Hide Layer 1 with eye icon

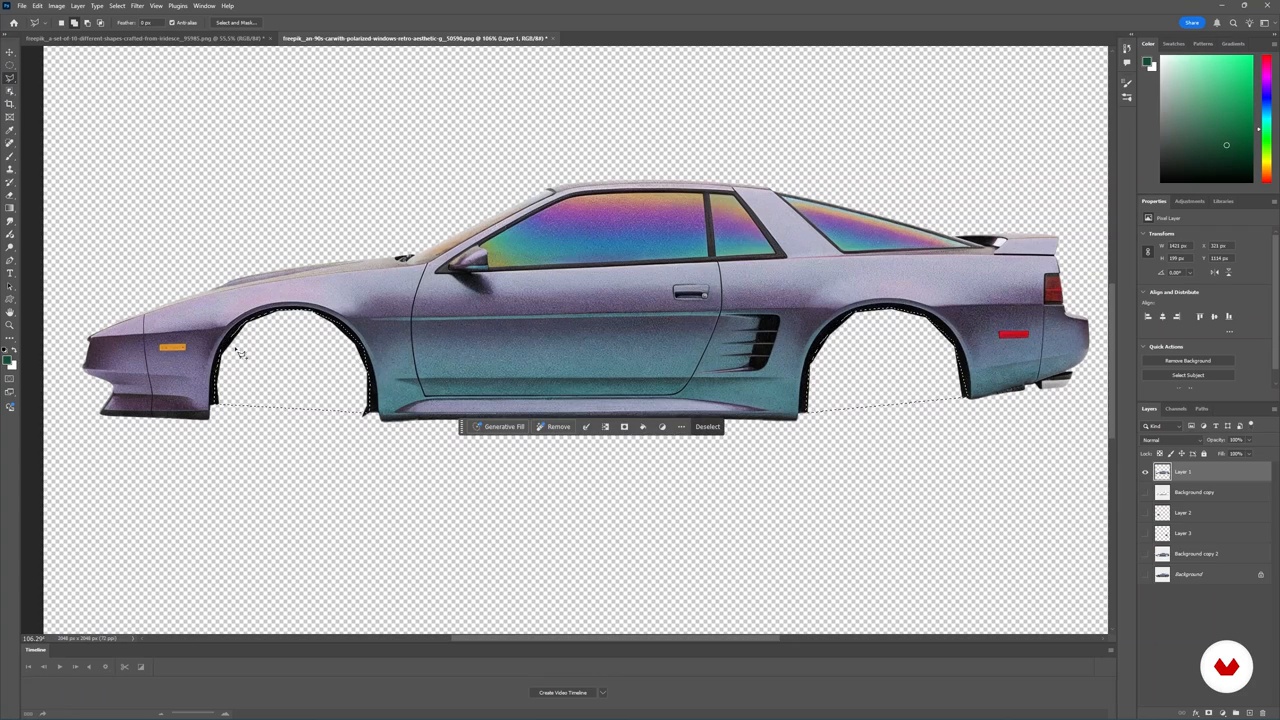click(1146, 472)
